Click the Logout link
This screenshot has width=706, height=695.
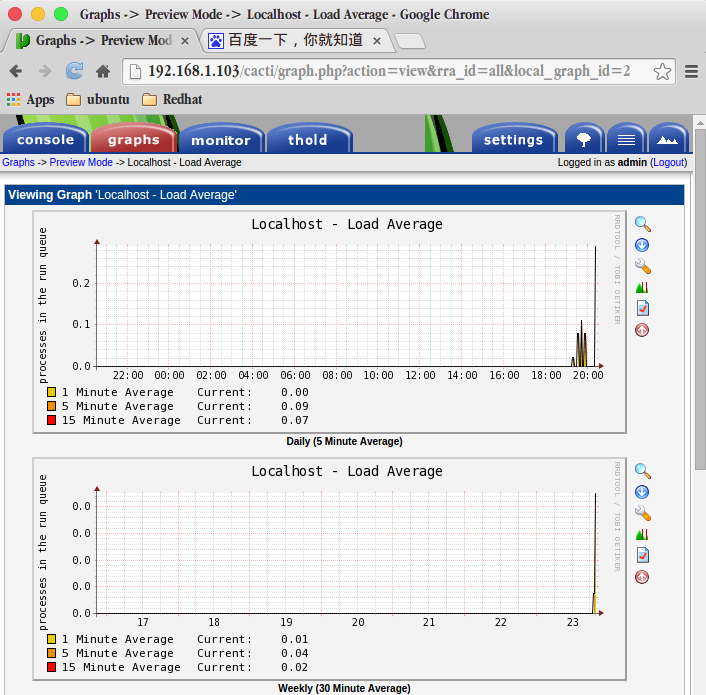pyautogui.click(x=669, y=162)
